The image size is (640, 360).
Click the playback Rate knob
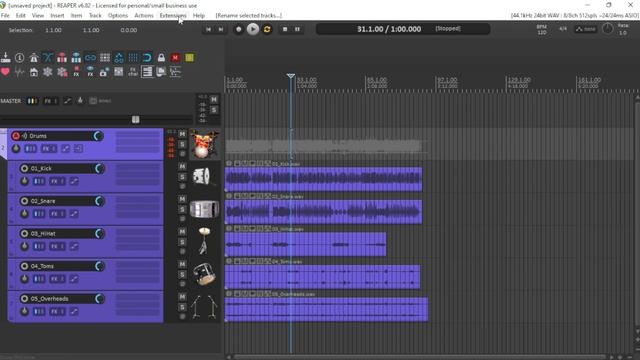(x=607, y=29)
